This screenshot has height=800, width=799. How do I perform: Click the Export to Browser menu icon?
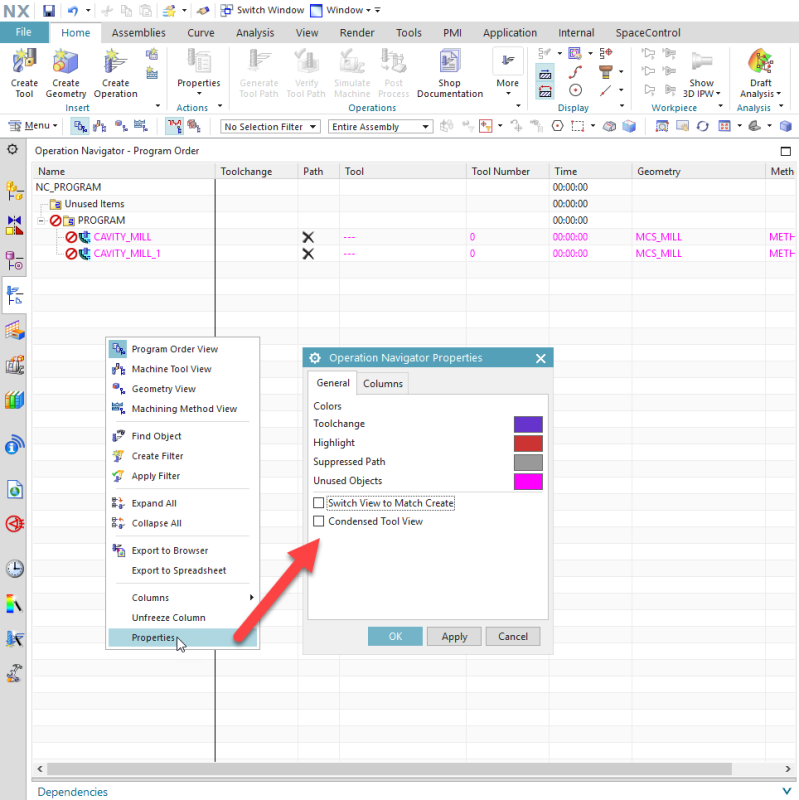pos(118,551)
